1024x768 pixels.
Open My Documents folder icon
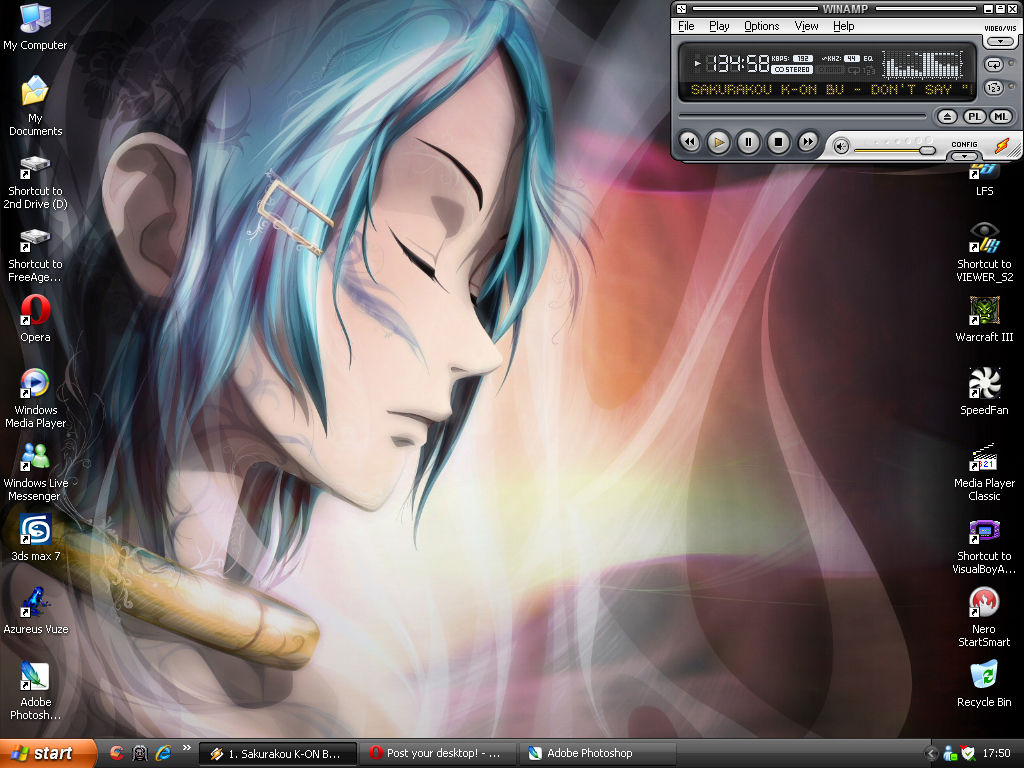click(35, 90)
